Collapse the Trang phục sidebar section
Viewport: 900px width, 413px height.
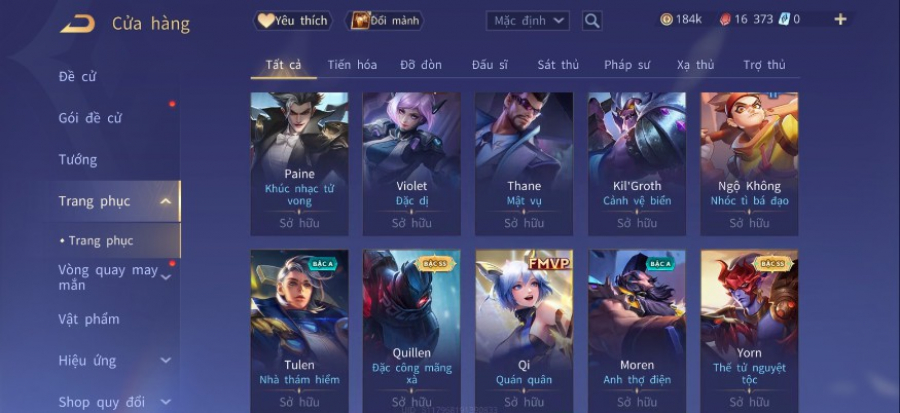(x=165, y=201)
